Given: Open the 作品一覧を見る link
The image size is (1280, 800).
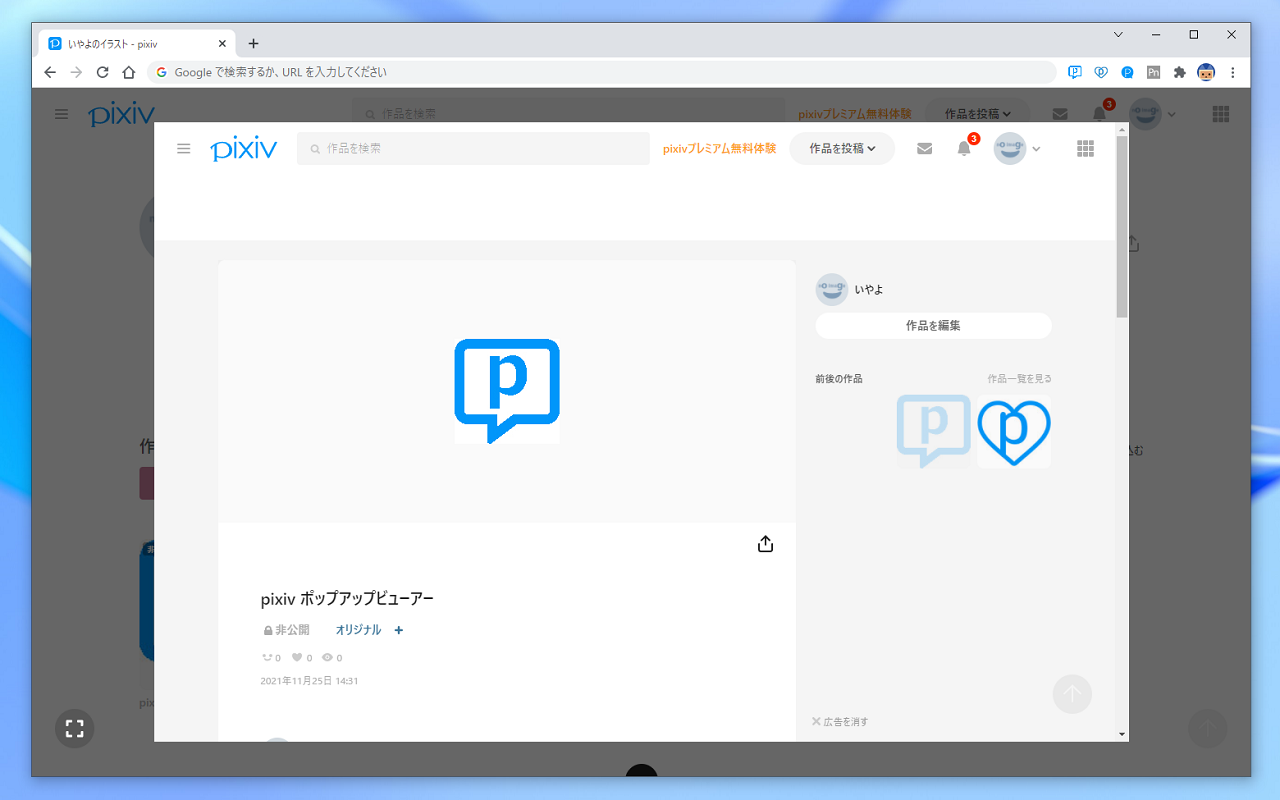Looking at the screenshot, I should (1019, 378).
